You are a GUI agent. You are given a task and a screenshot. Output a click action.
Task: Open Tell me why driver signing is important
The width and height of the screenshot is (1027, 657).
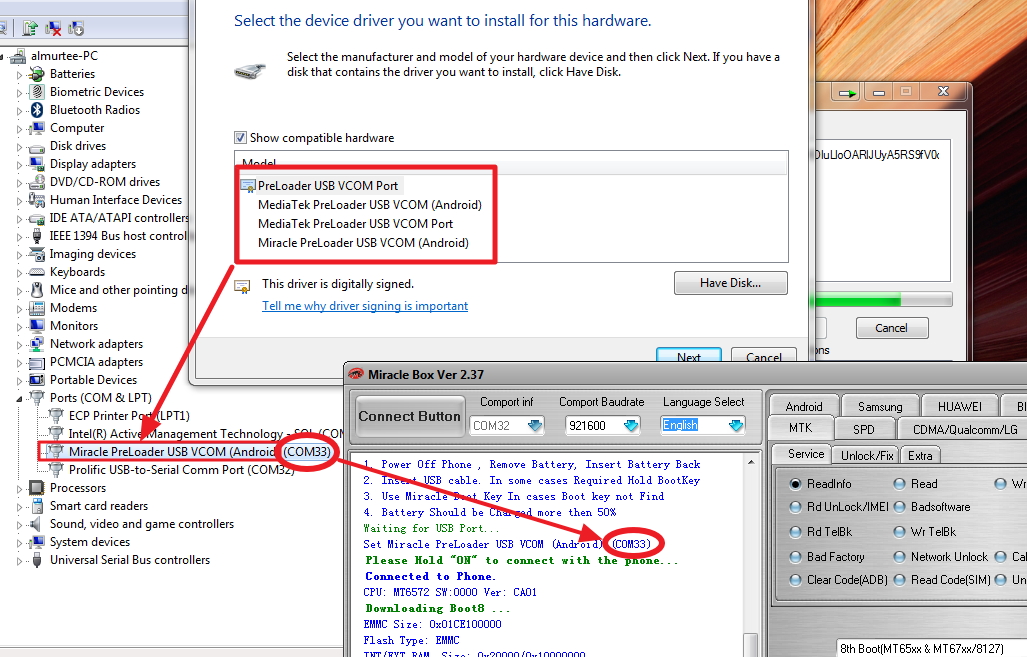365,306
